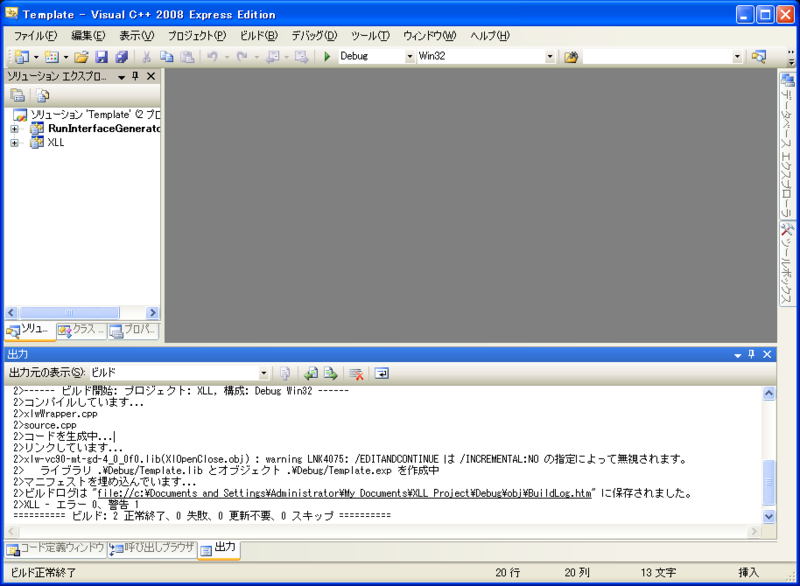Open the プロジェクト(P) menu
The width and height of the screenshot is (800, 586).
click(197, 36)
